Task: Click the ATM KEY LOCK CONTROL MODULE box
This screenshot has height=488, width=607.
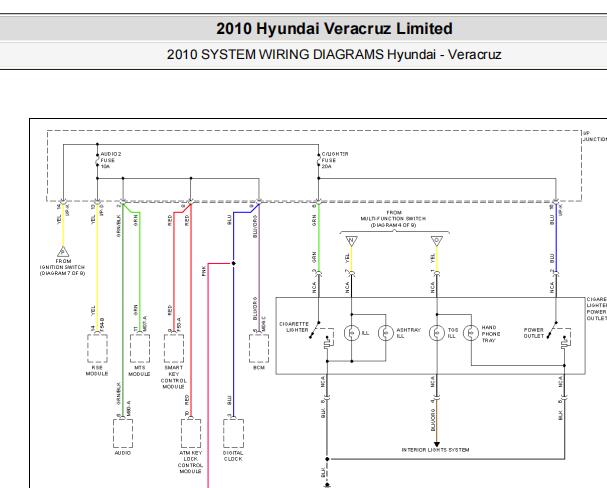Action: pyautogui.click(x=191, y=433)
